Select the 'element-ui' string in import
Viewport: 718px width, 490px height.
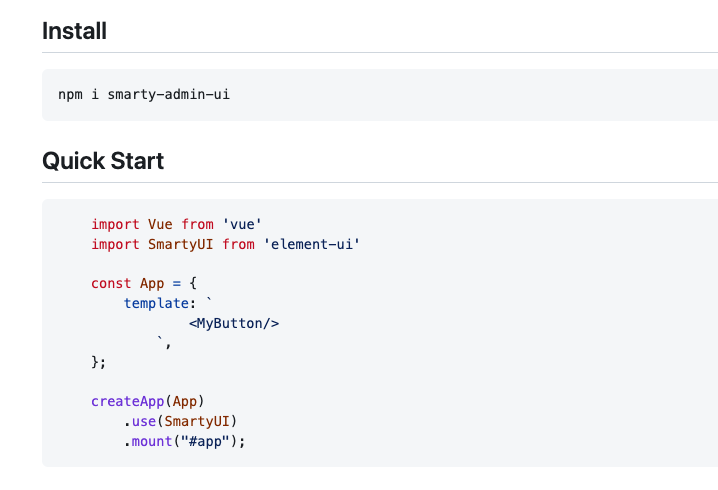point(311,244)
